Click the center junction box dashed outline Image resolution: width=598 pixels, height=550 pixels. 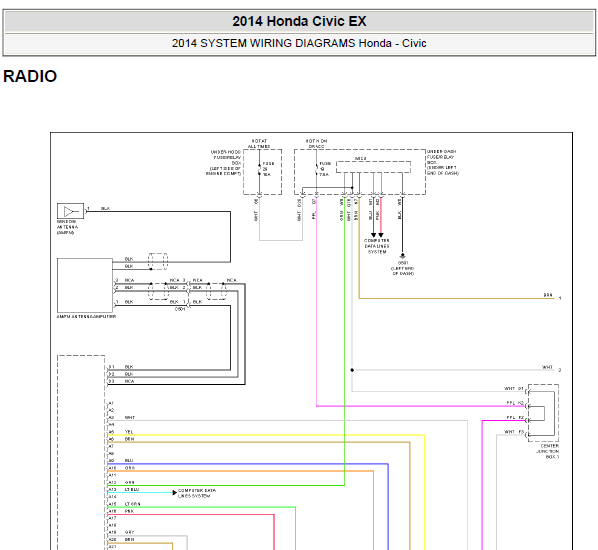click(543, 413)
